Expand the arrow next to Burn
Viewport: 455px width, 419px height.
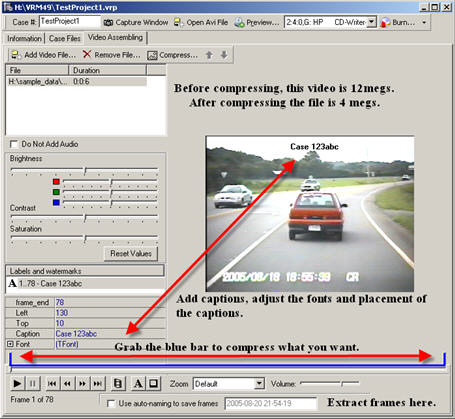coord(424,23)
